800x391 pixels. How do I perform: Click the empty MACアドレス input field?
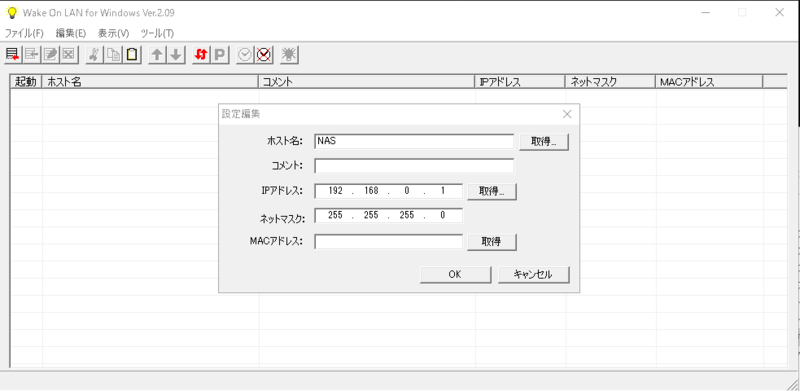[388, 241]
